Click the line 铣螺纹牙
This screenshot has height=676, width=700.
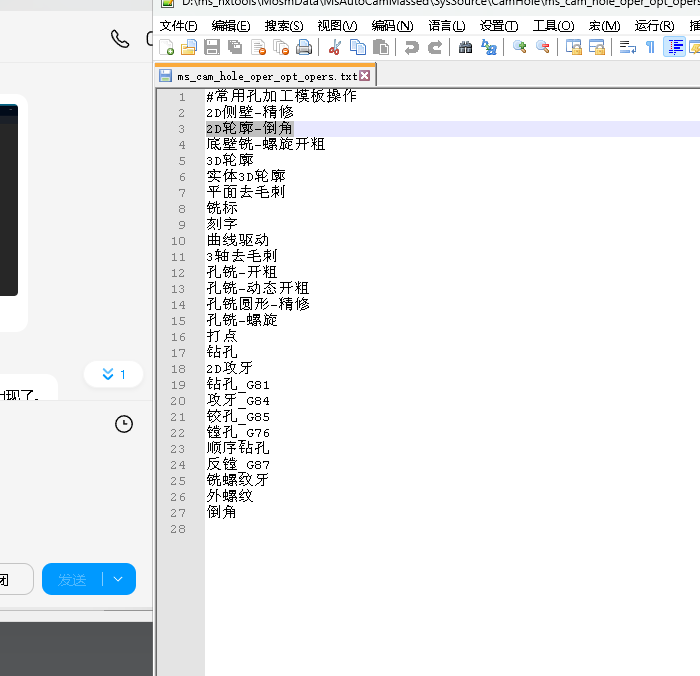point(238,480)
